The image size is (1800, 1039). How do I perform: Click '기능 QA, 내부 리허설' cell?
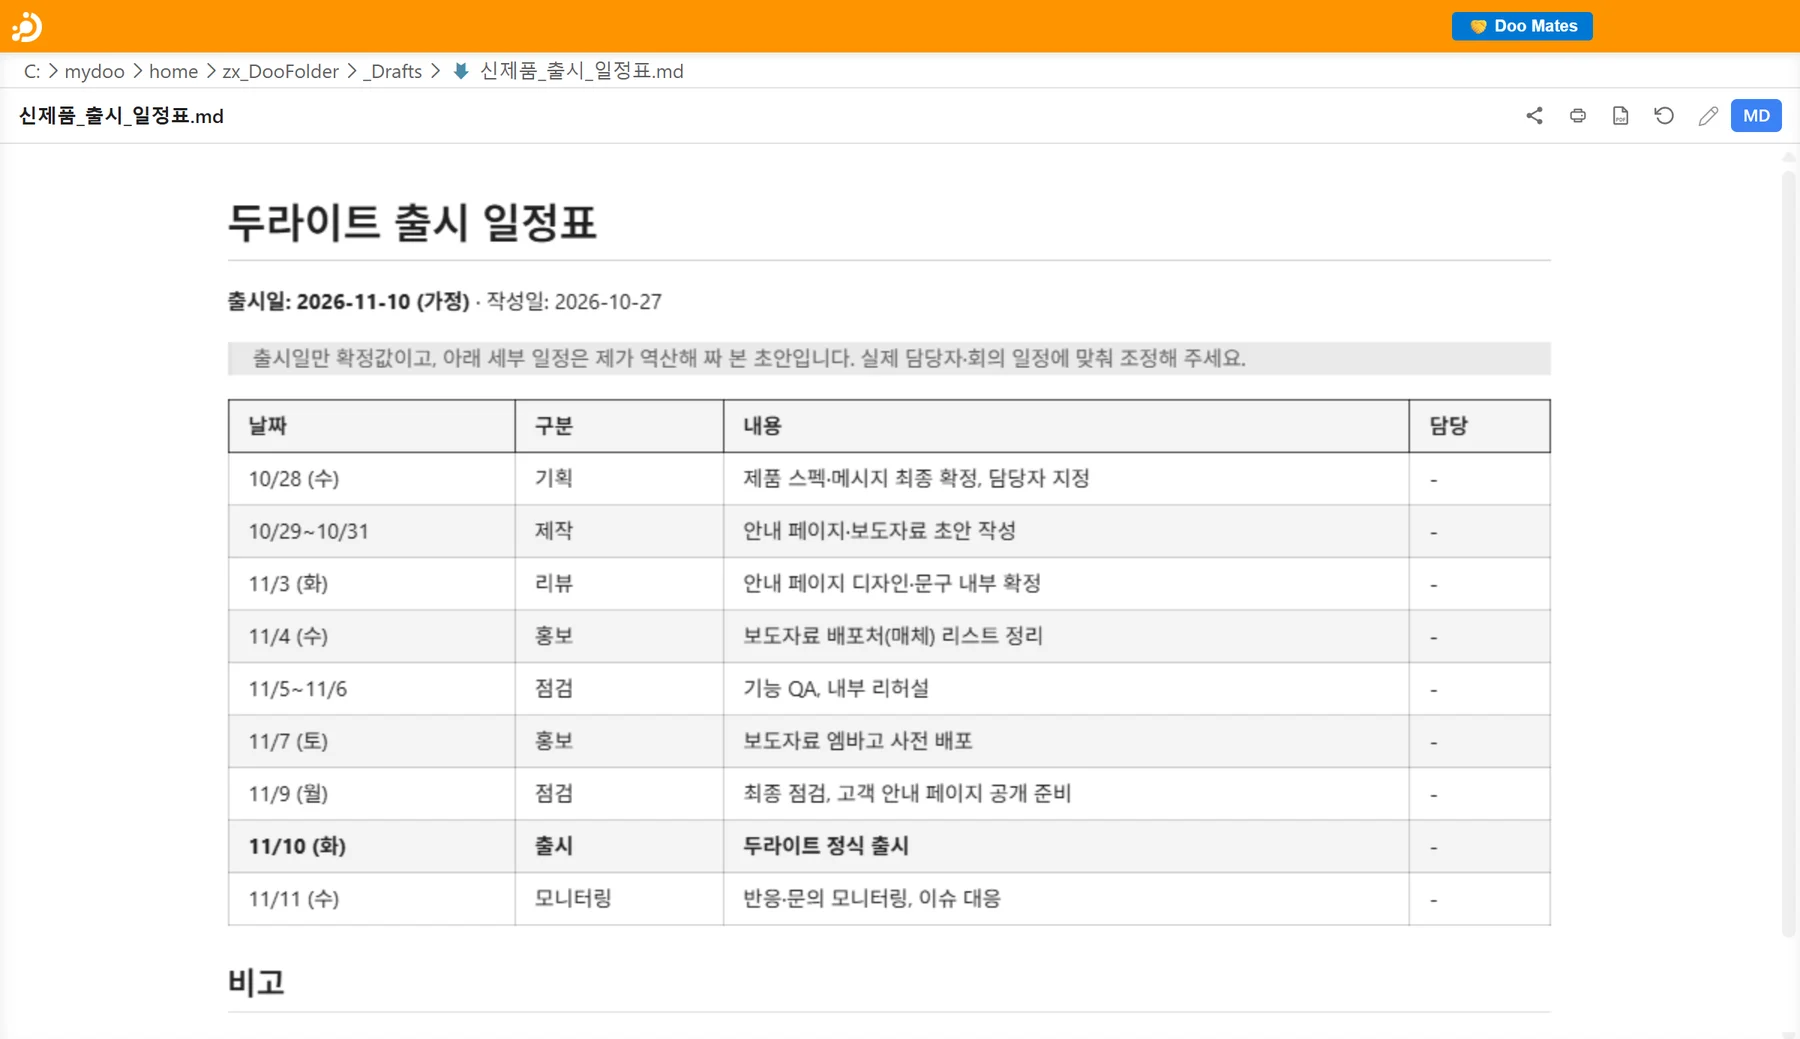(1066, 689)
